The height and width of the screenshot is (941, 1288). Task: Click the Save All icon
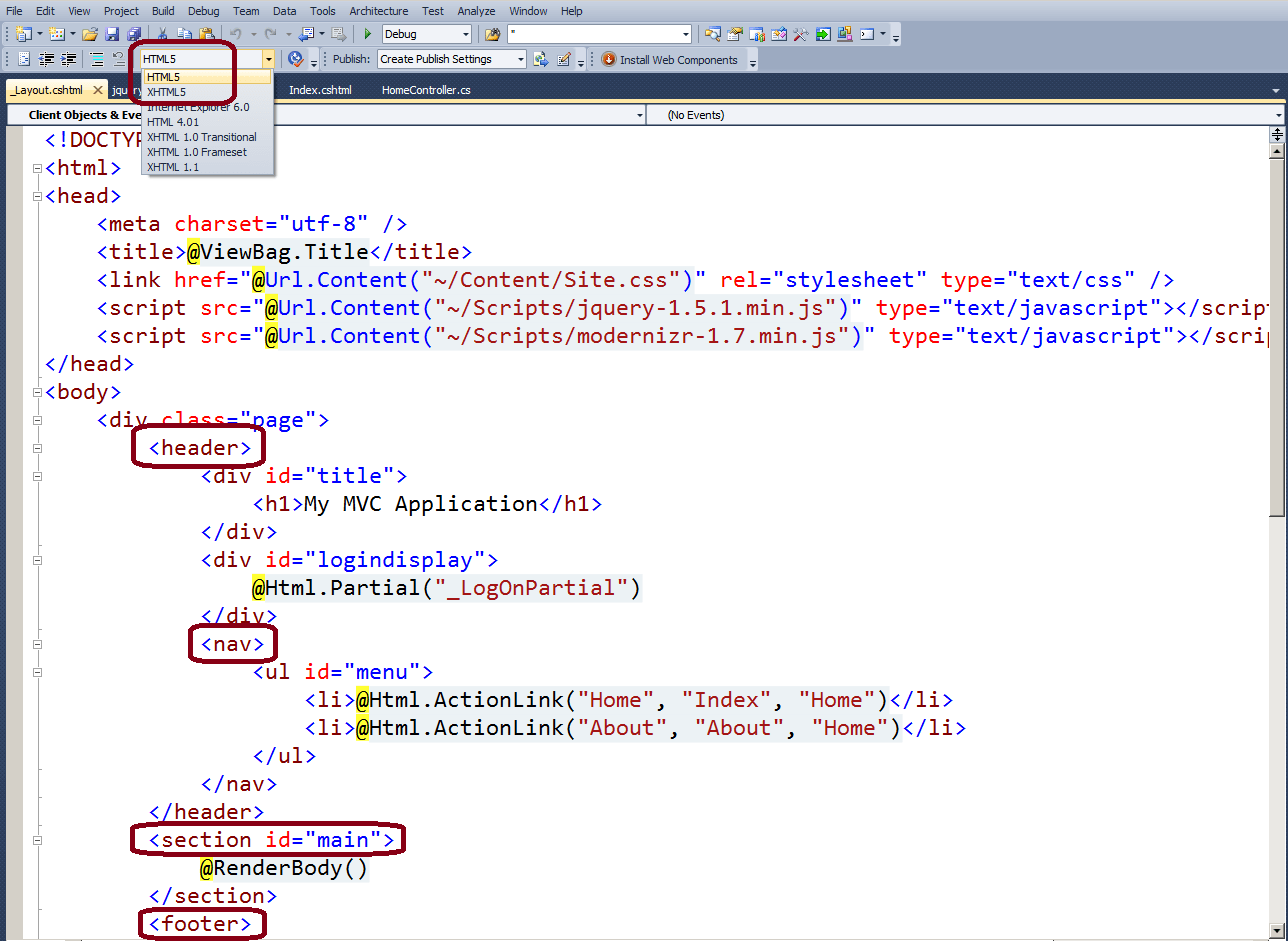133,34
